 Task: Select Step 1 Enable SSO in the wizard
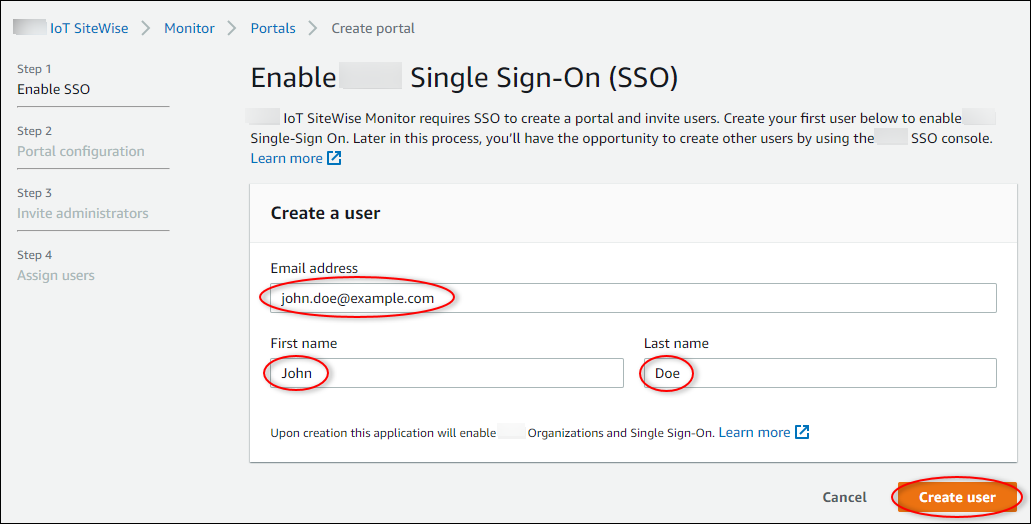tap(54, 89)
